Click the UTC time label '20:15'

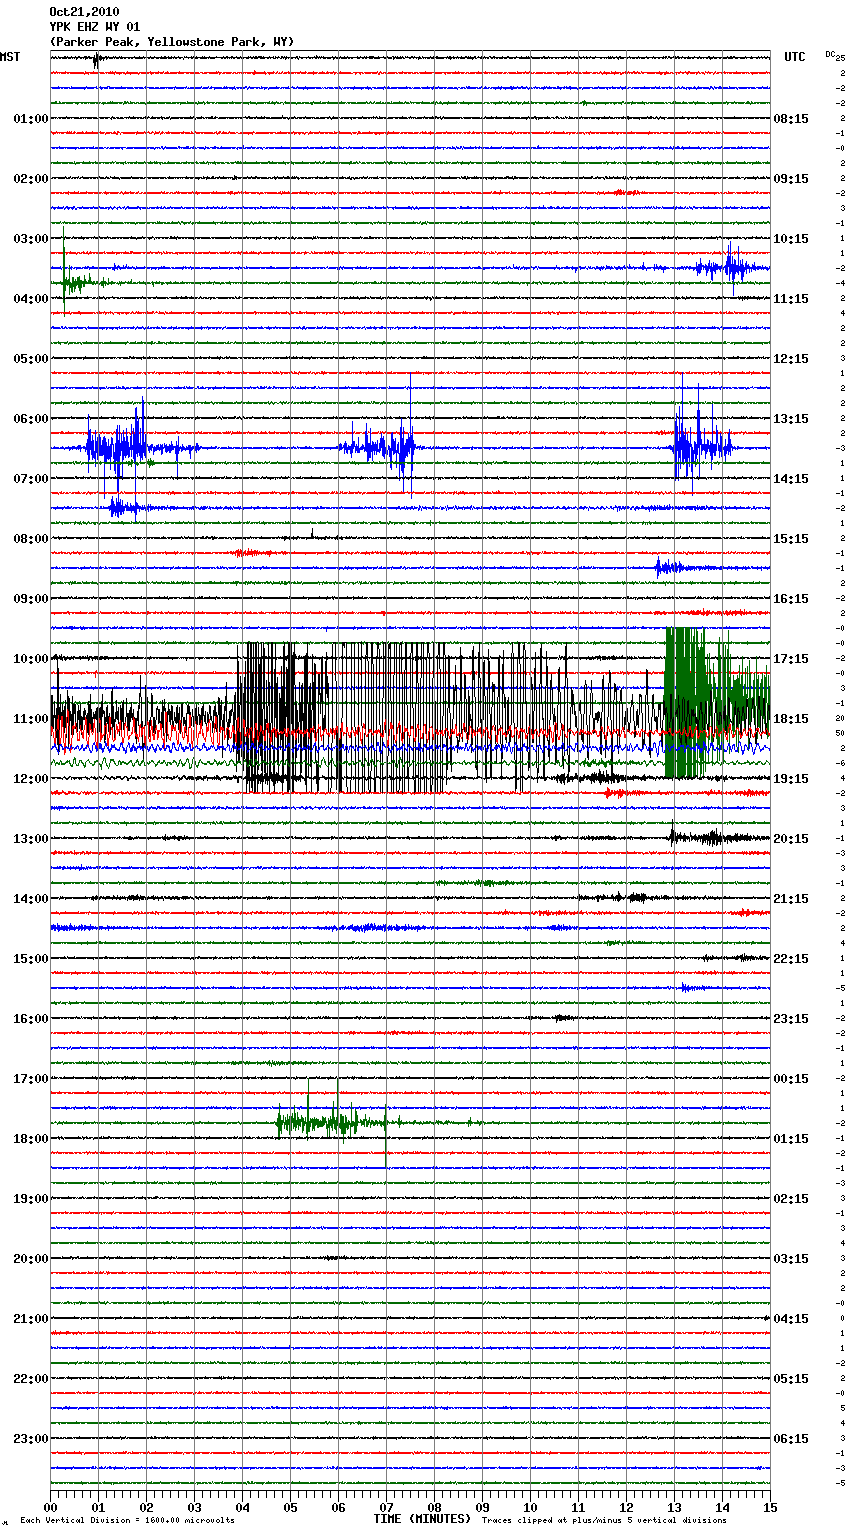pos(791,839)
